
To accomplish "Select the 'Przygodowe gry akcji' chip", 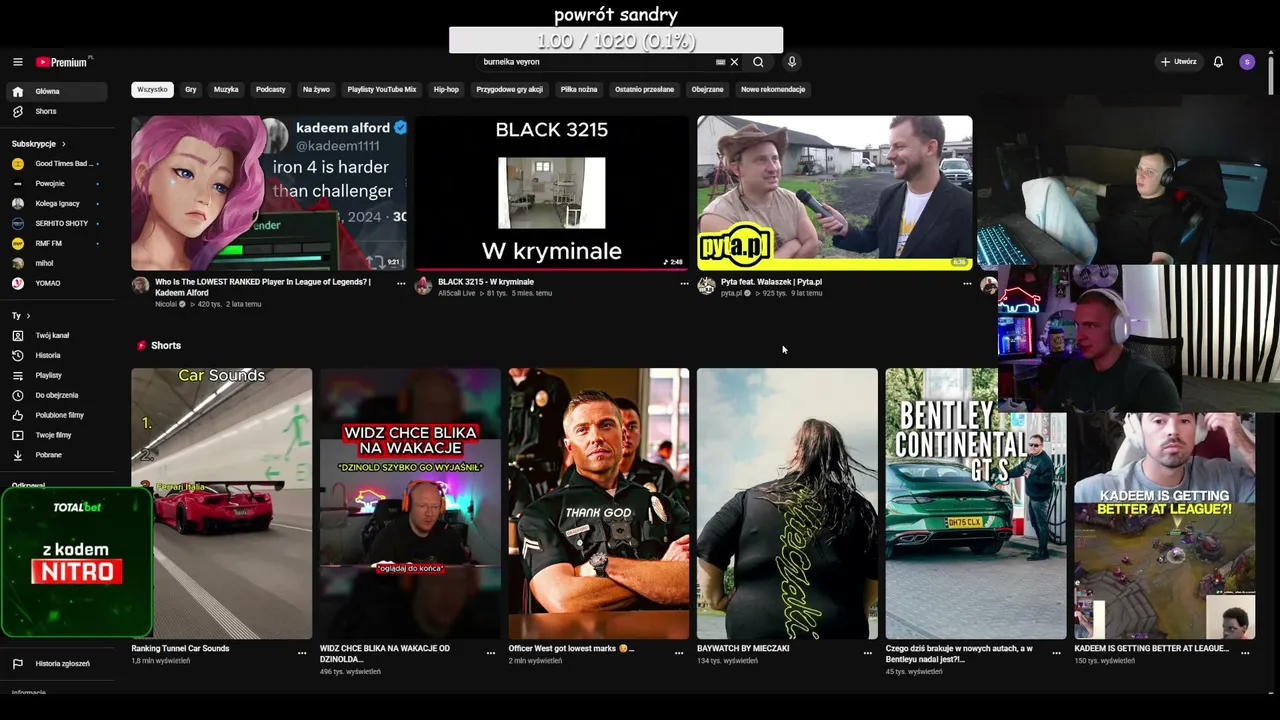I will [x=510, y=90].
